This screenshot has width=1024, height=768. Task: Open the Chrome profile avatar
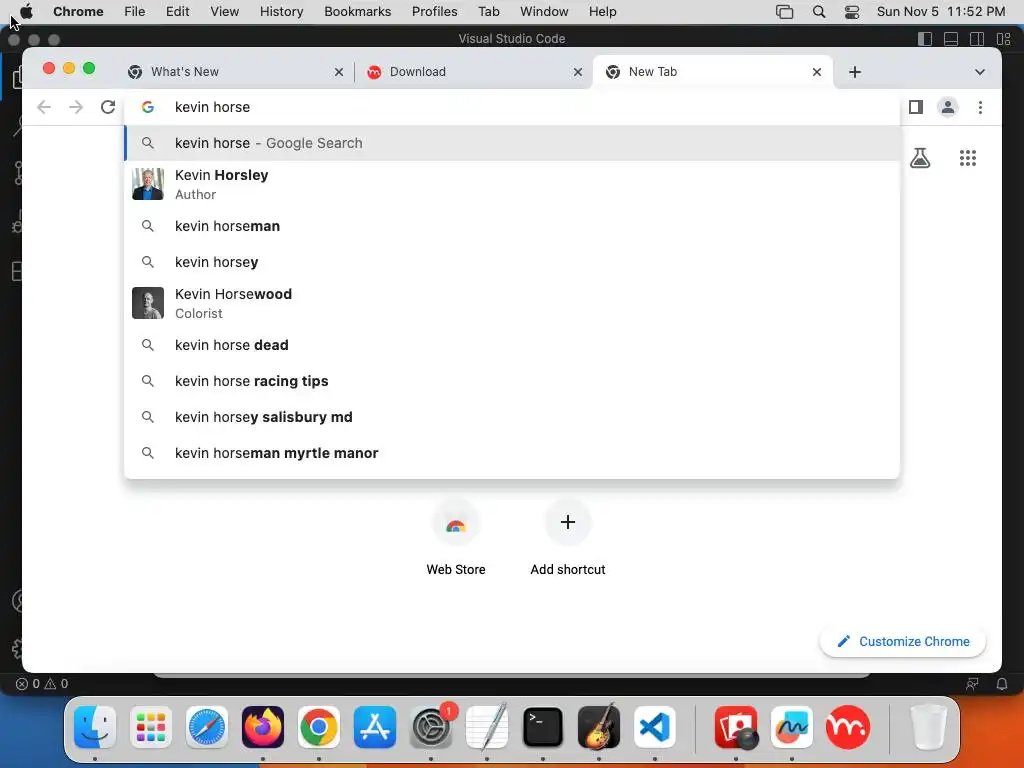[x=948, y=107]
